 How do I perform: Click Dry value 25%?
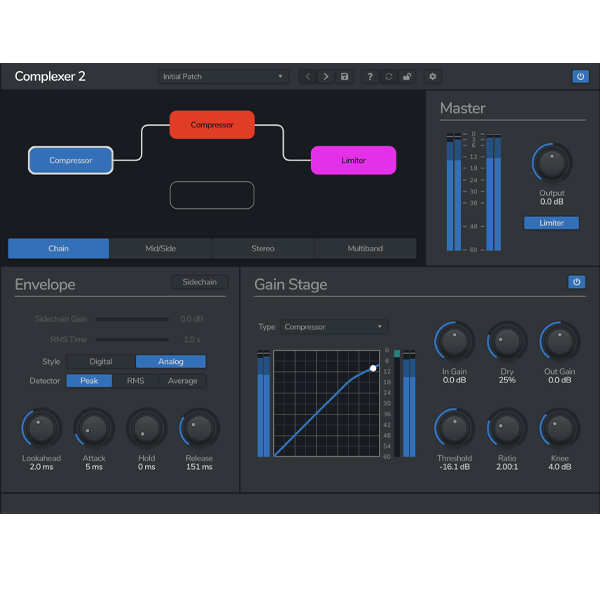(507, 380)
